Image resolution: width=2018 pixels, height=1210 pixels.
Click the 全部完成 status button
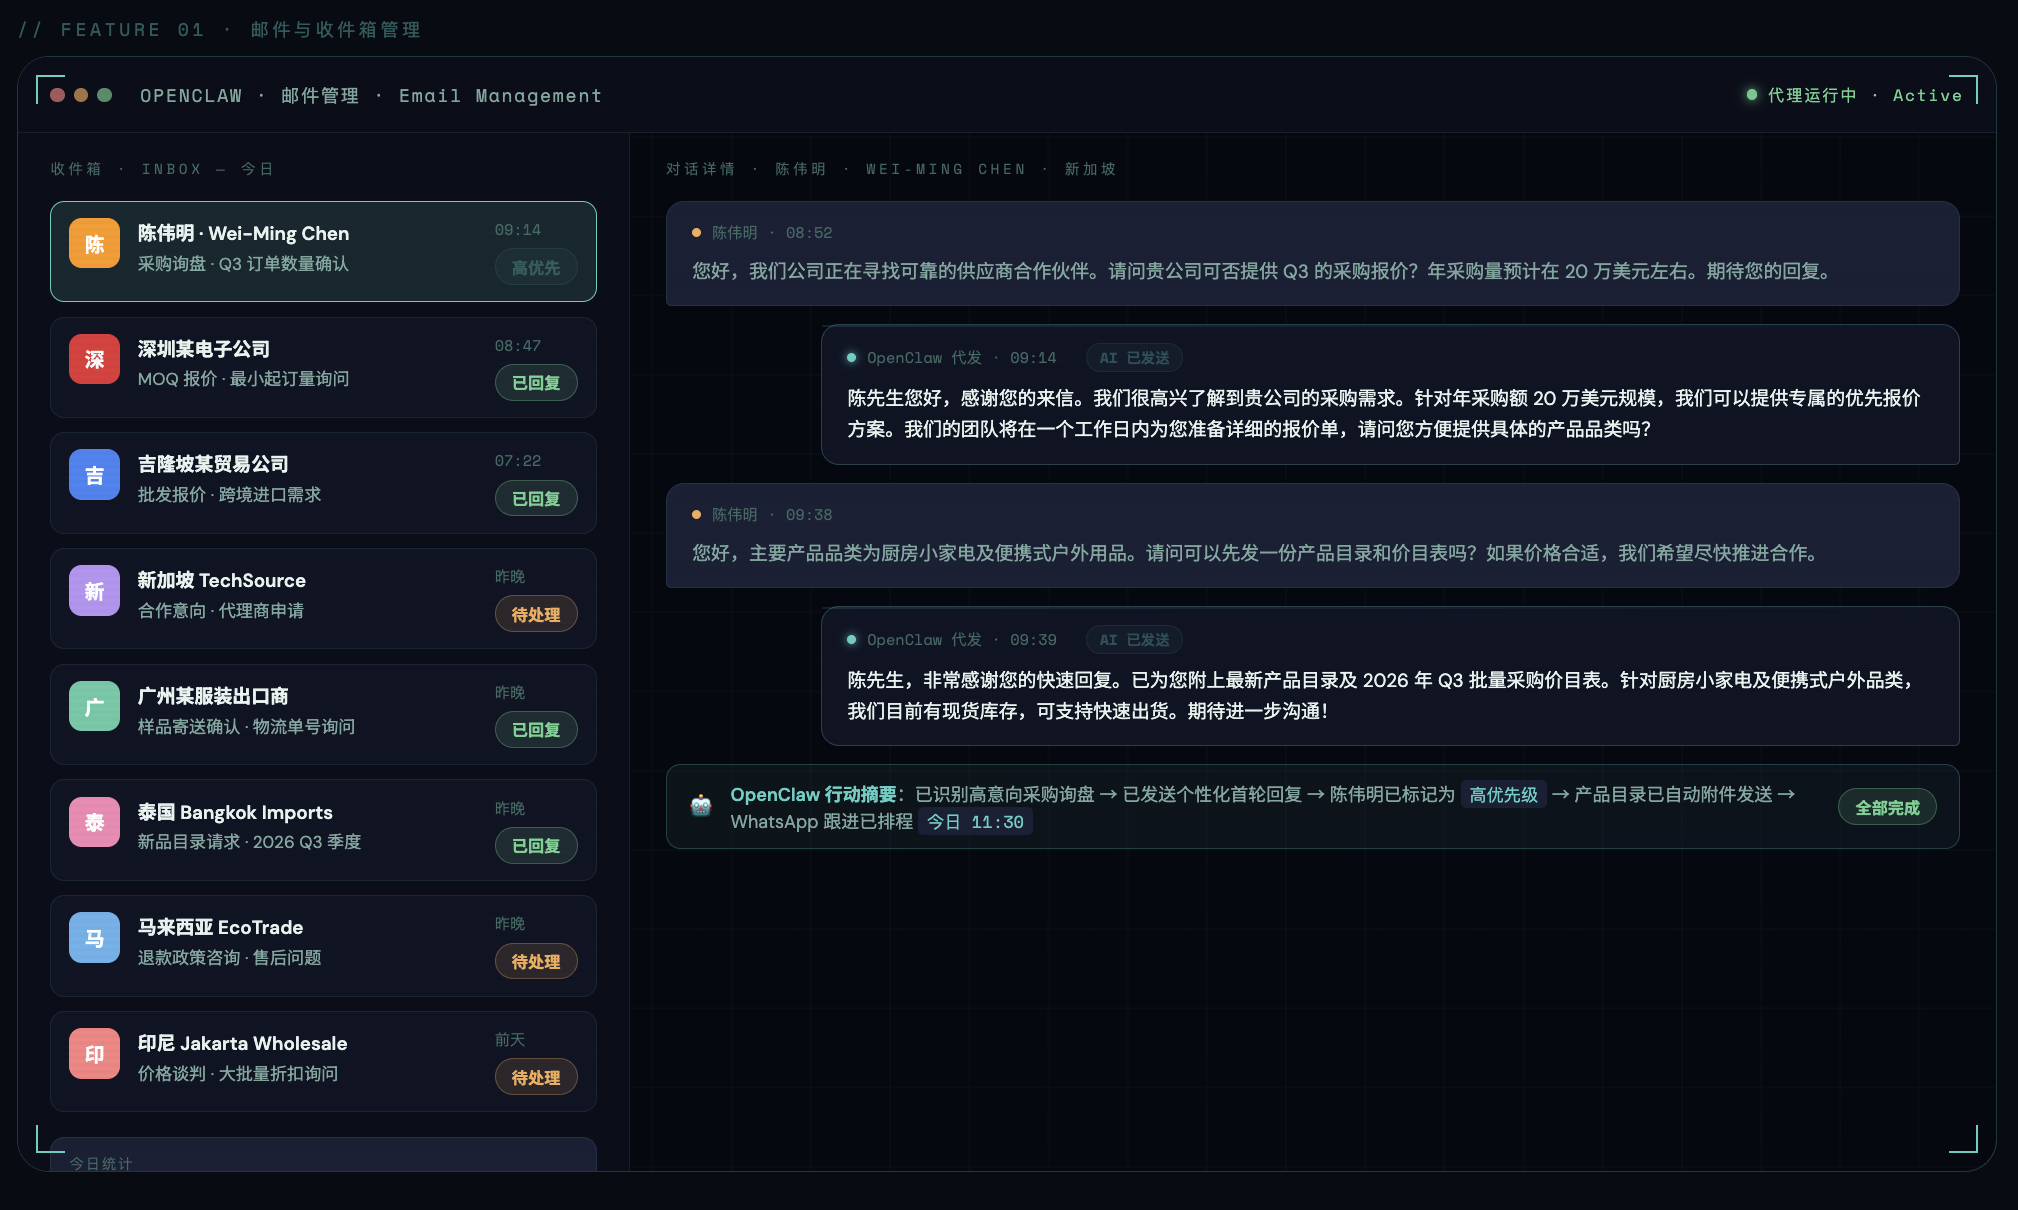click(x=1886, y=807)
